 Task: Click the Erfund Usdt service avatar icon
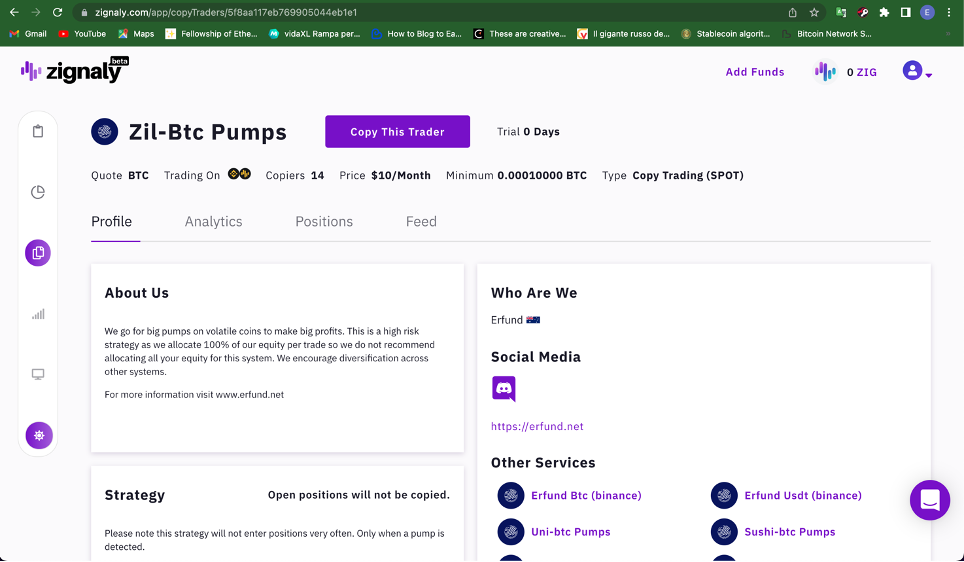point(724,496)
